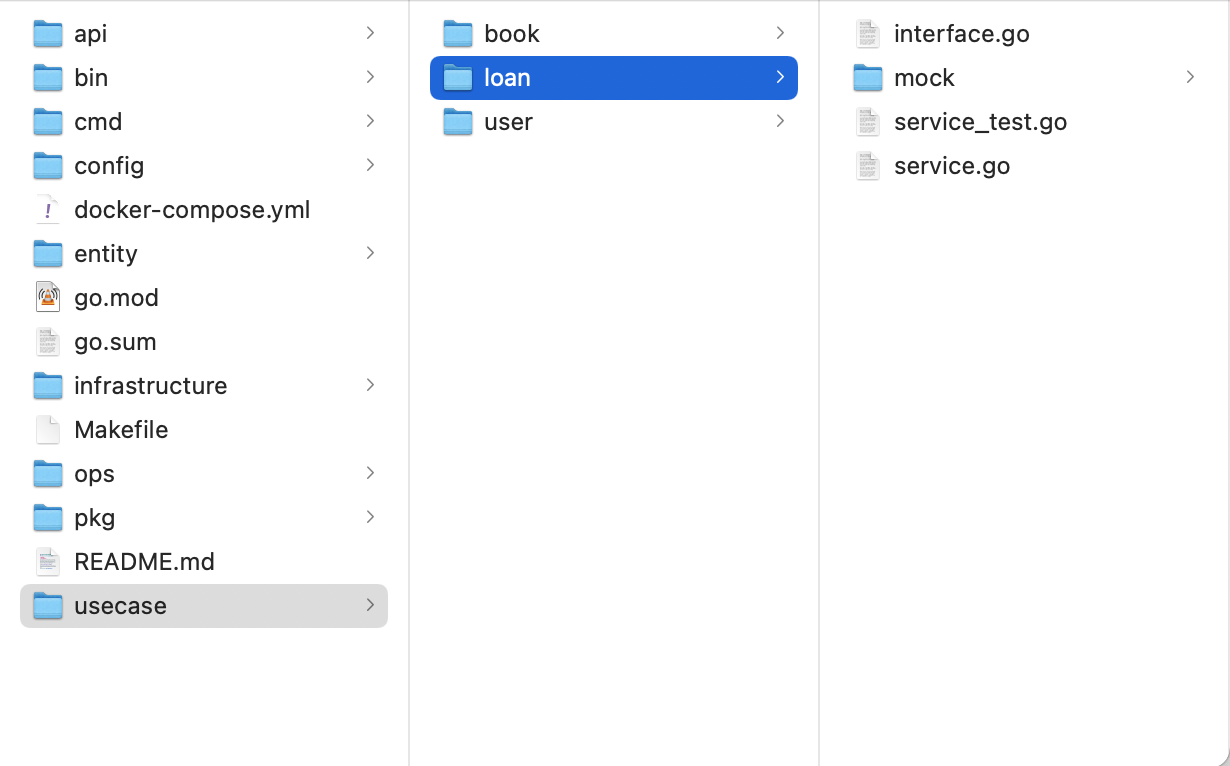Viewport: 1230px width, 766px height.
Task: Select the go.sum document icon
Action: click(48, 342)
